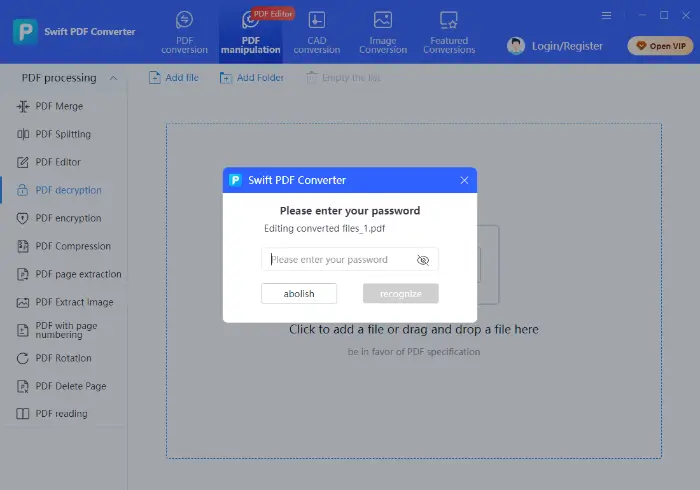Select PDF Merge text in sidebar

pyautogui.click(x=59, y=106)
